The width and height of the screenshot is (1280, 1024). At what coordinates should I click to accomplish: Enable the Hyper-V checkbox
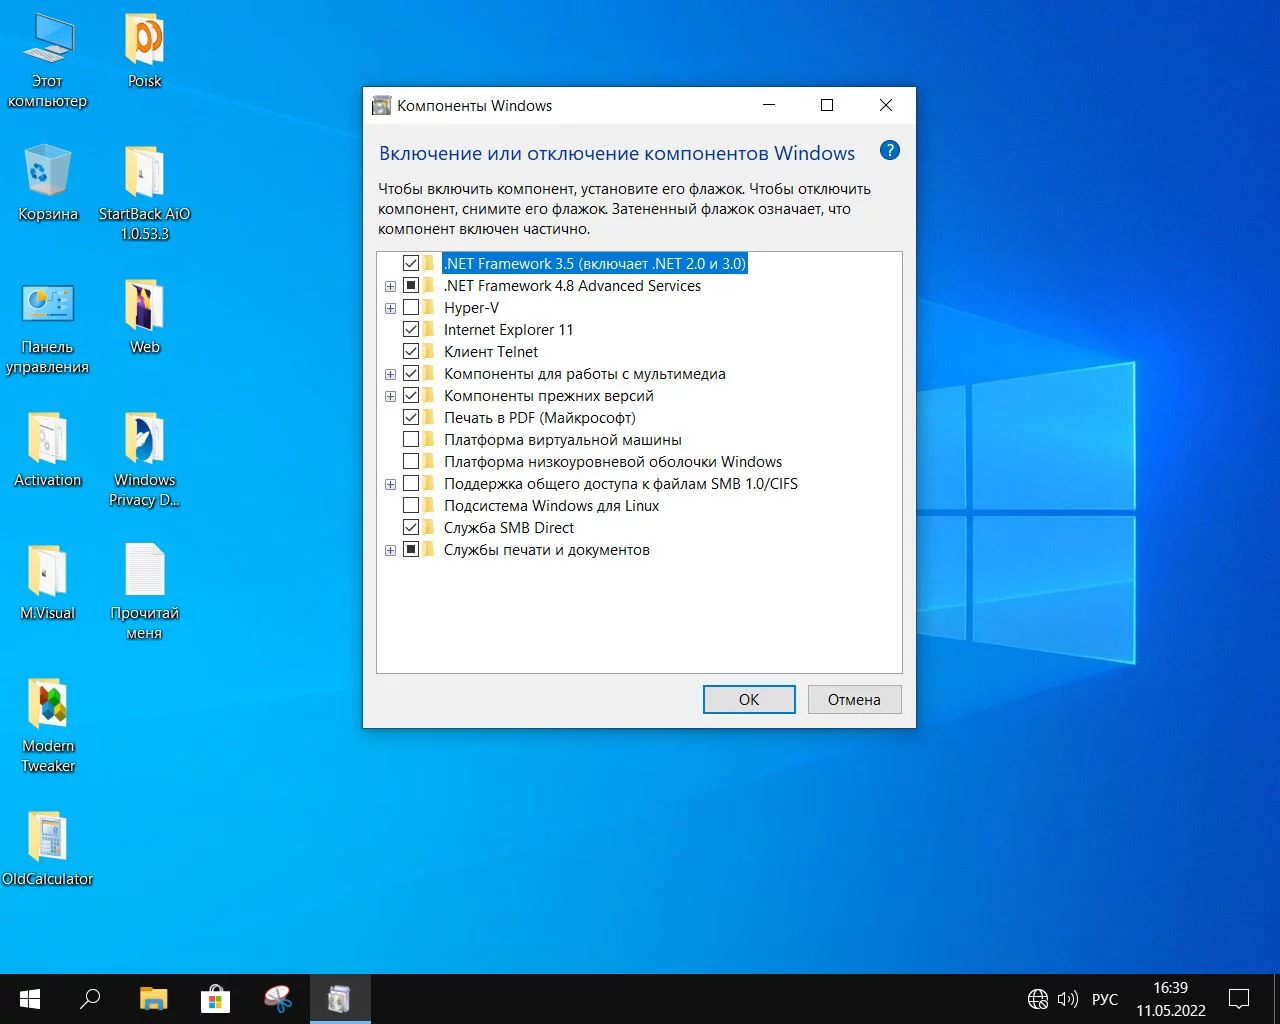[411, 308]
